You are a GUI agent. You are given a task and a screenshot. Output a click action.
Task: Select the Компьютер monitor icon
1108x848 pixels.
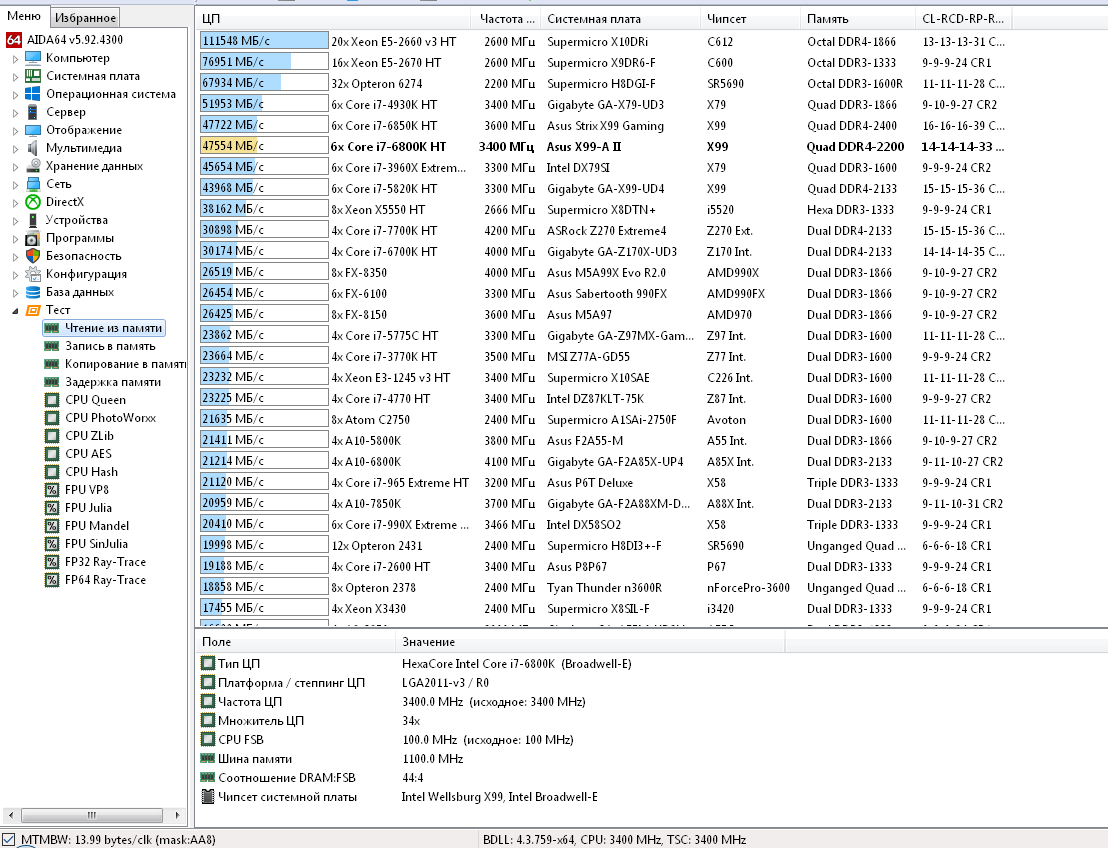(x=33, y=58)
